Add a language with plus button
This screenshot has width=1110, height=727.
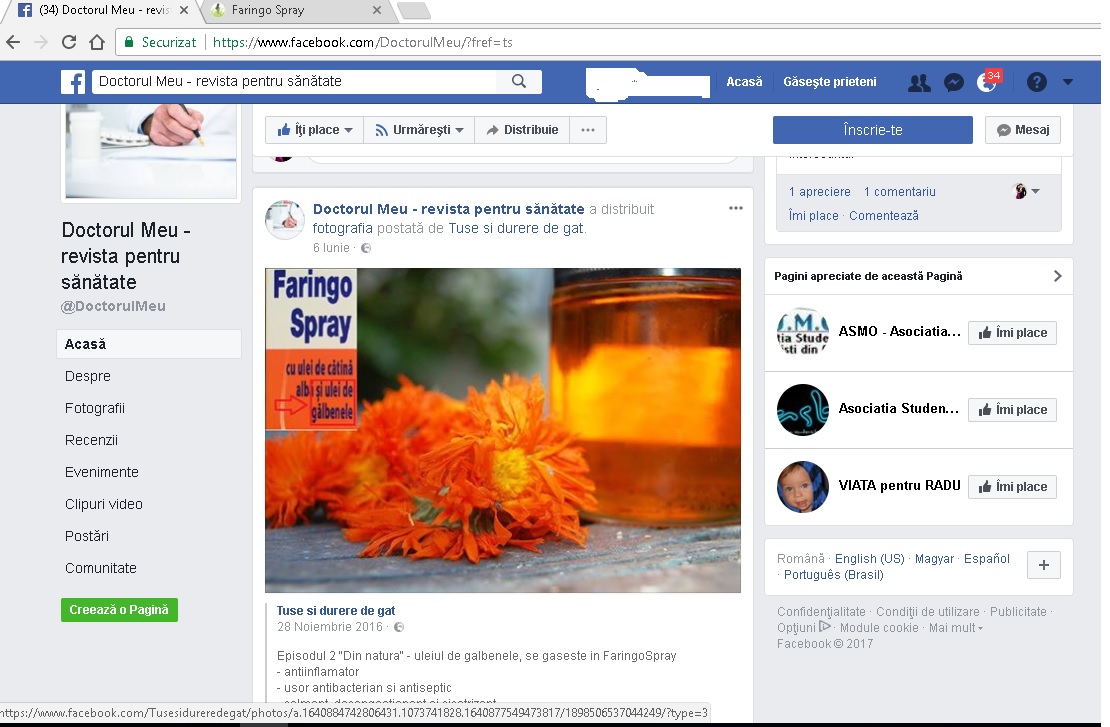point(1043,565)
